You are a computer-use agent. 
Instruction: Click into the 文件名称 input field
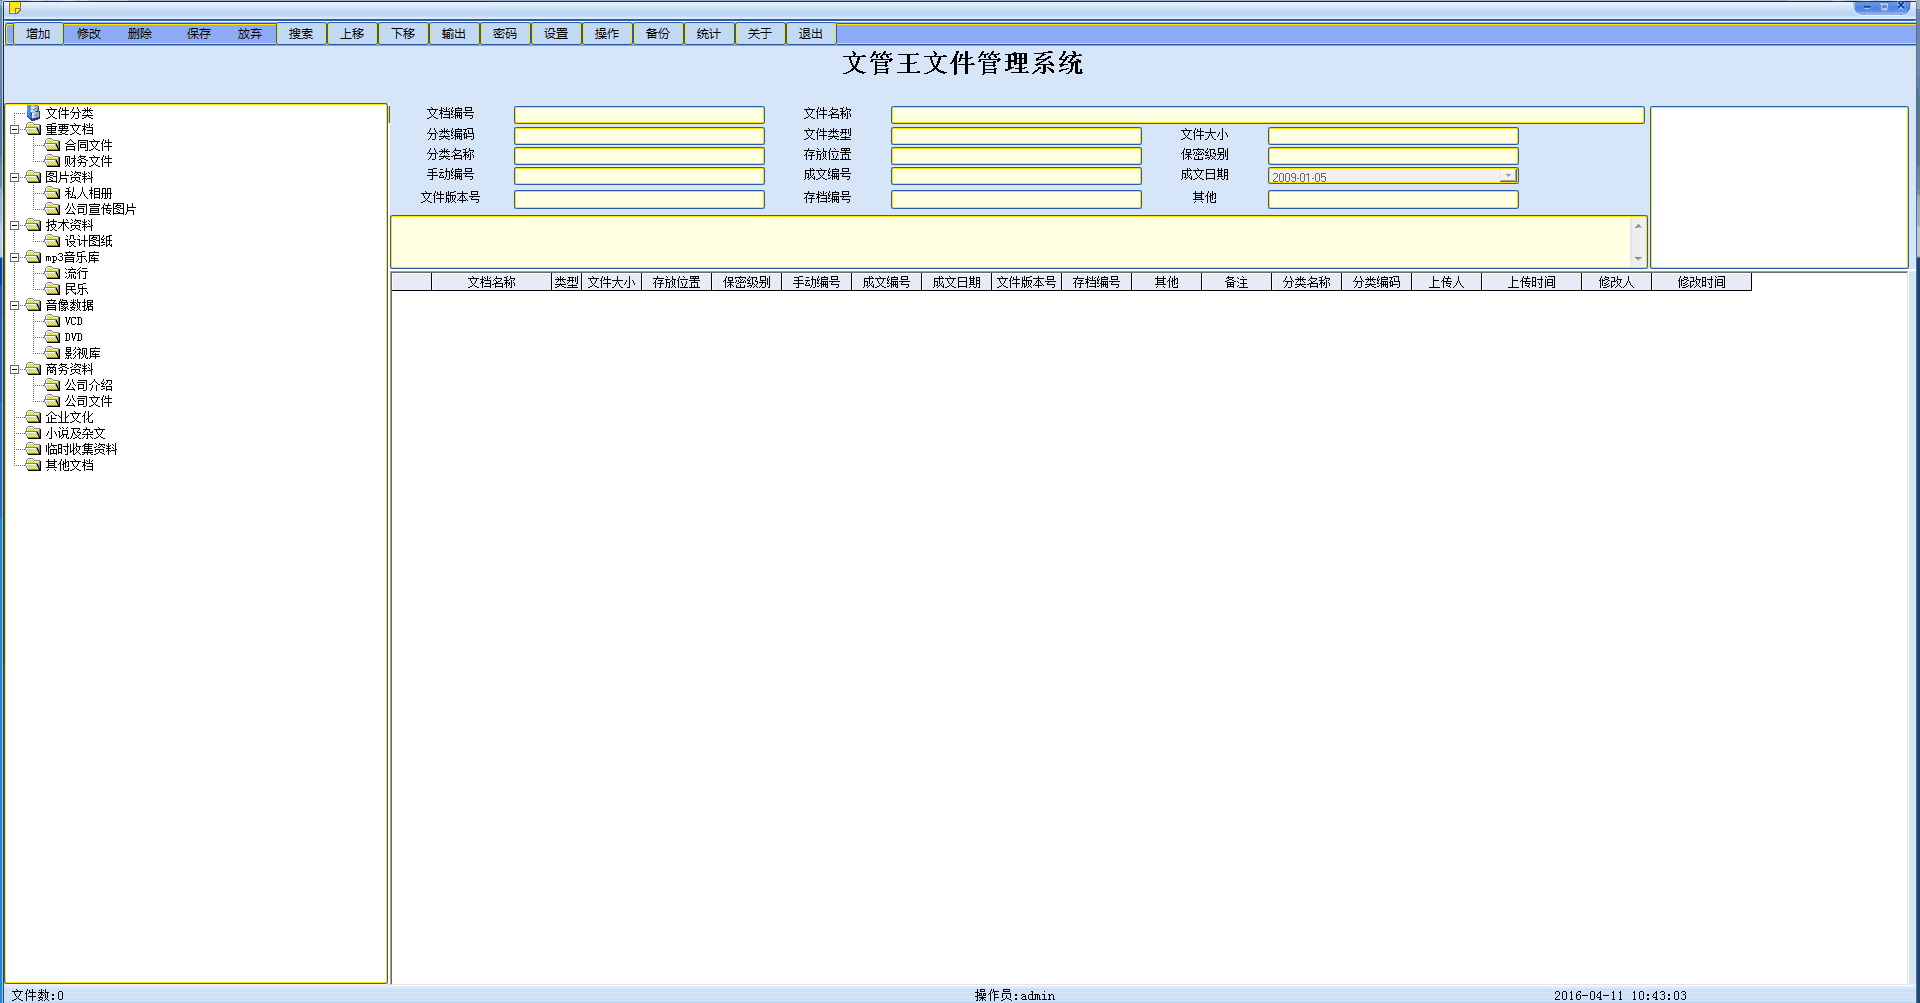(1266, 115)
